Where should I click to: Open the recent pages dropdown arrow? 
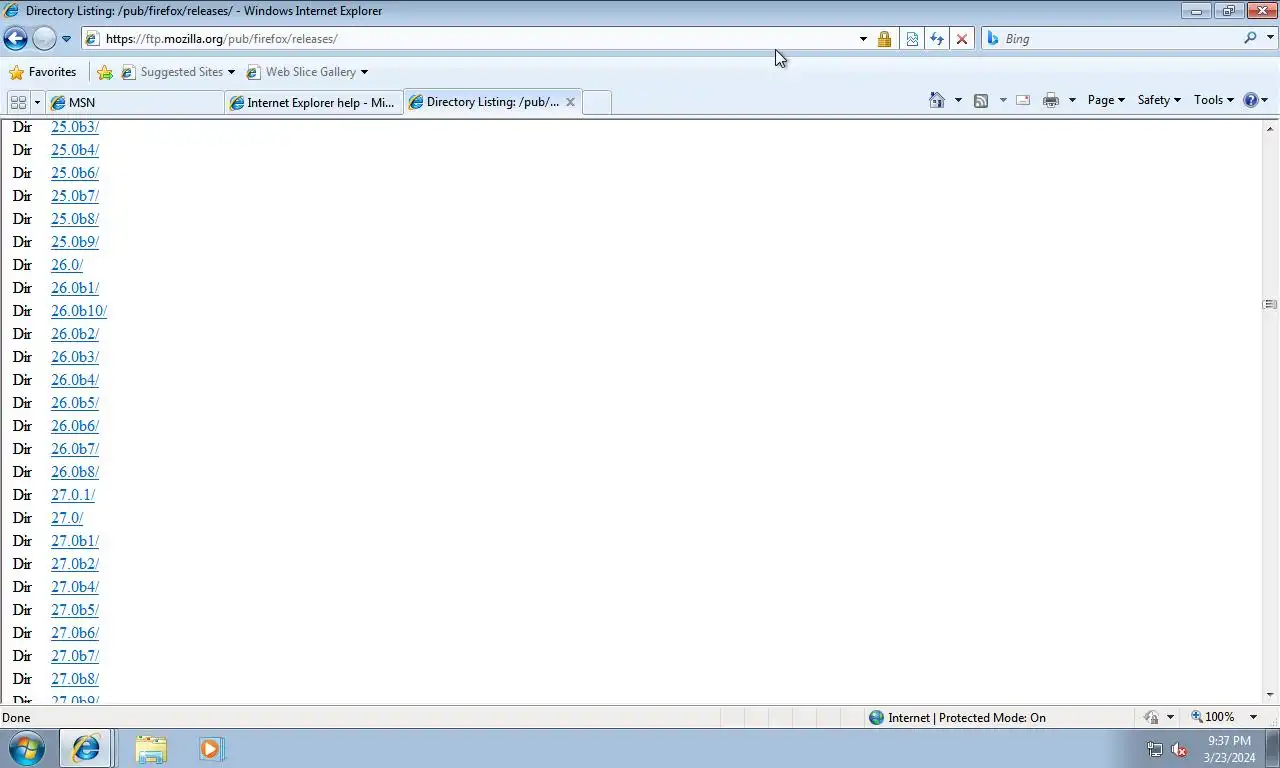tap(66, 39)
